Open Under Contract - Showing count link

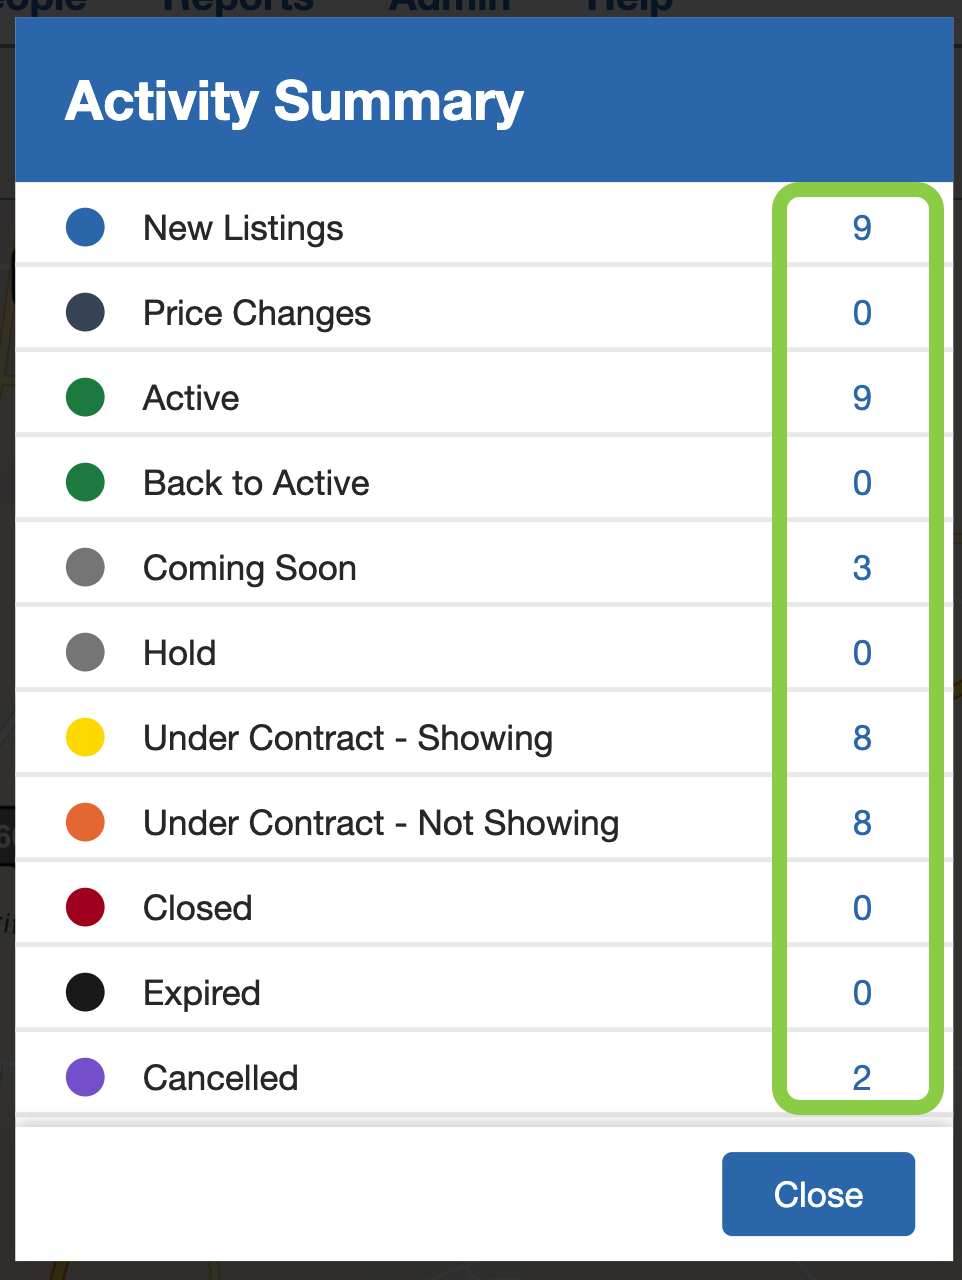pyautogui.click(x=862, y=738)
